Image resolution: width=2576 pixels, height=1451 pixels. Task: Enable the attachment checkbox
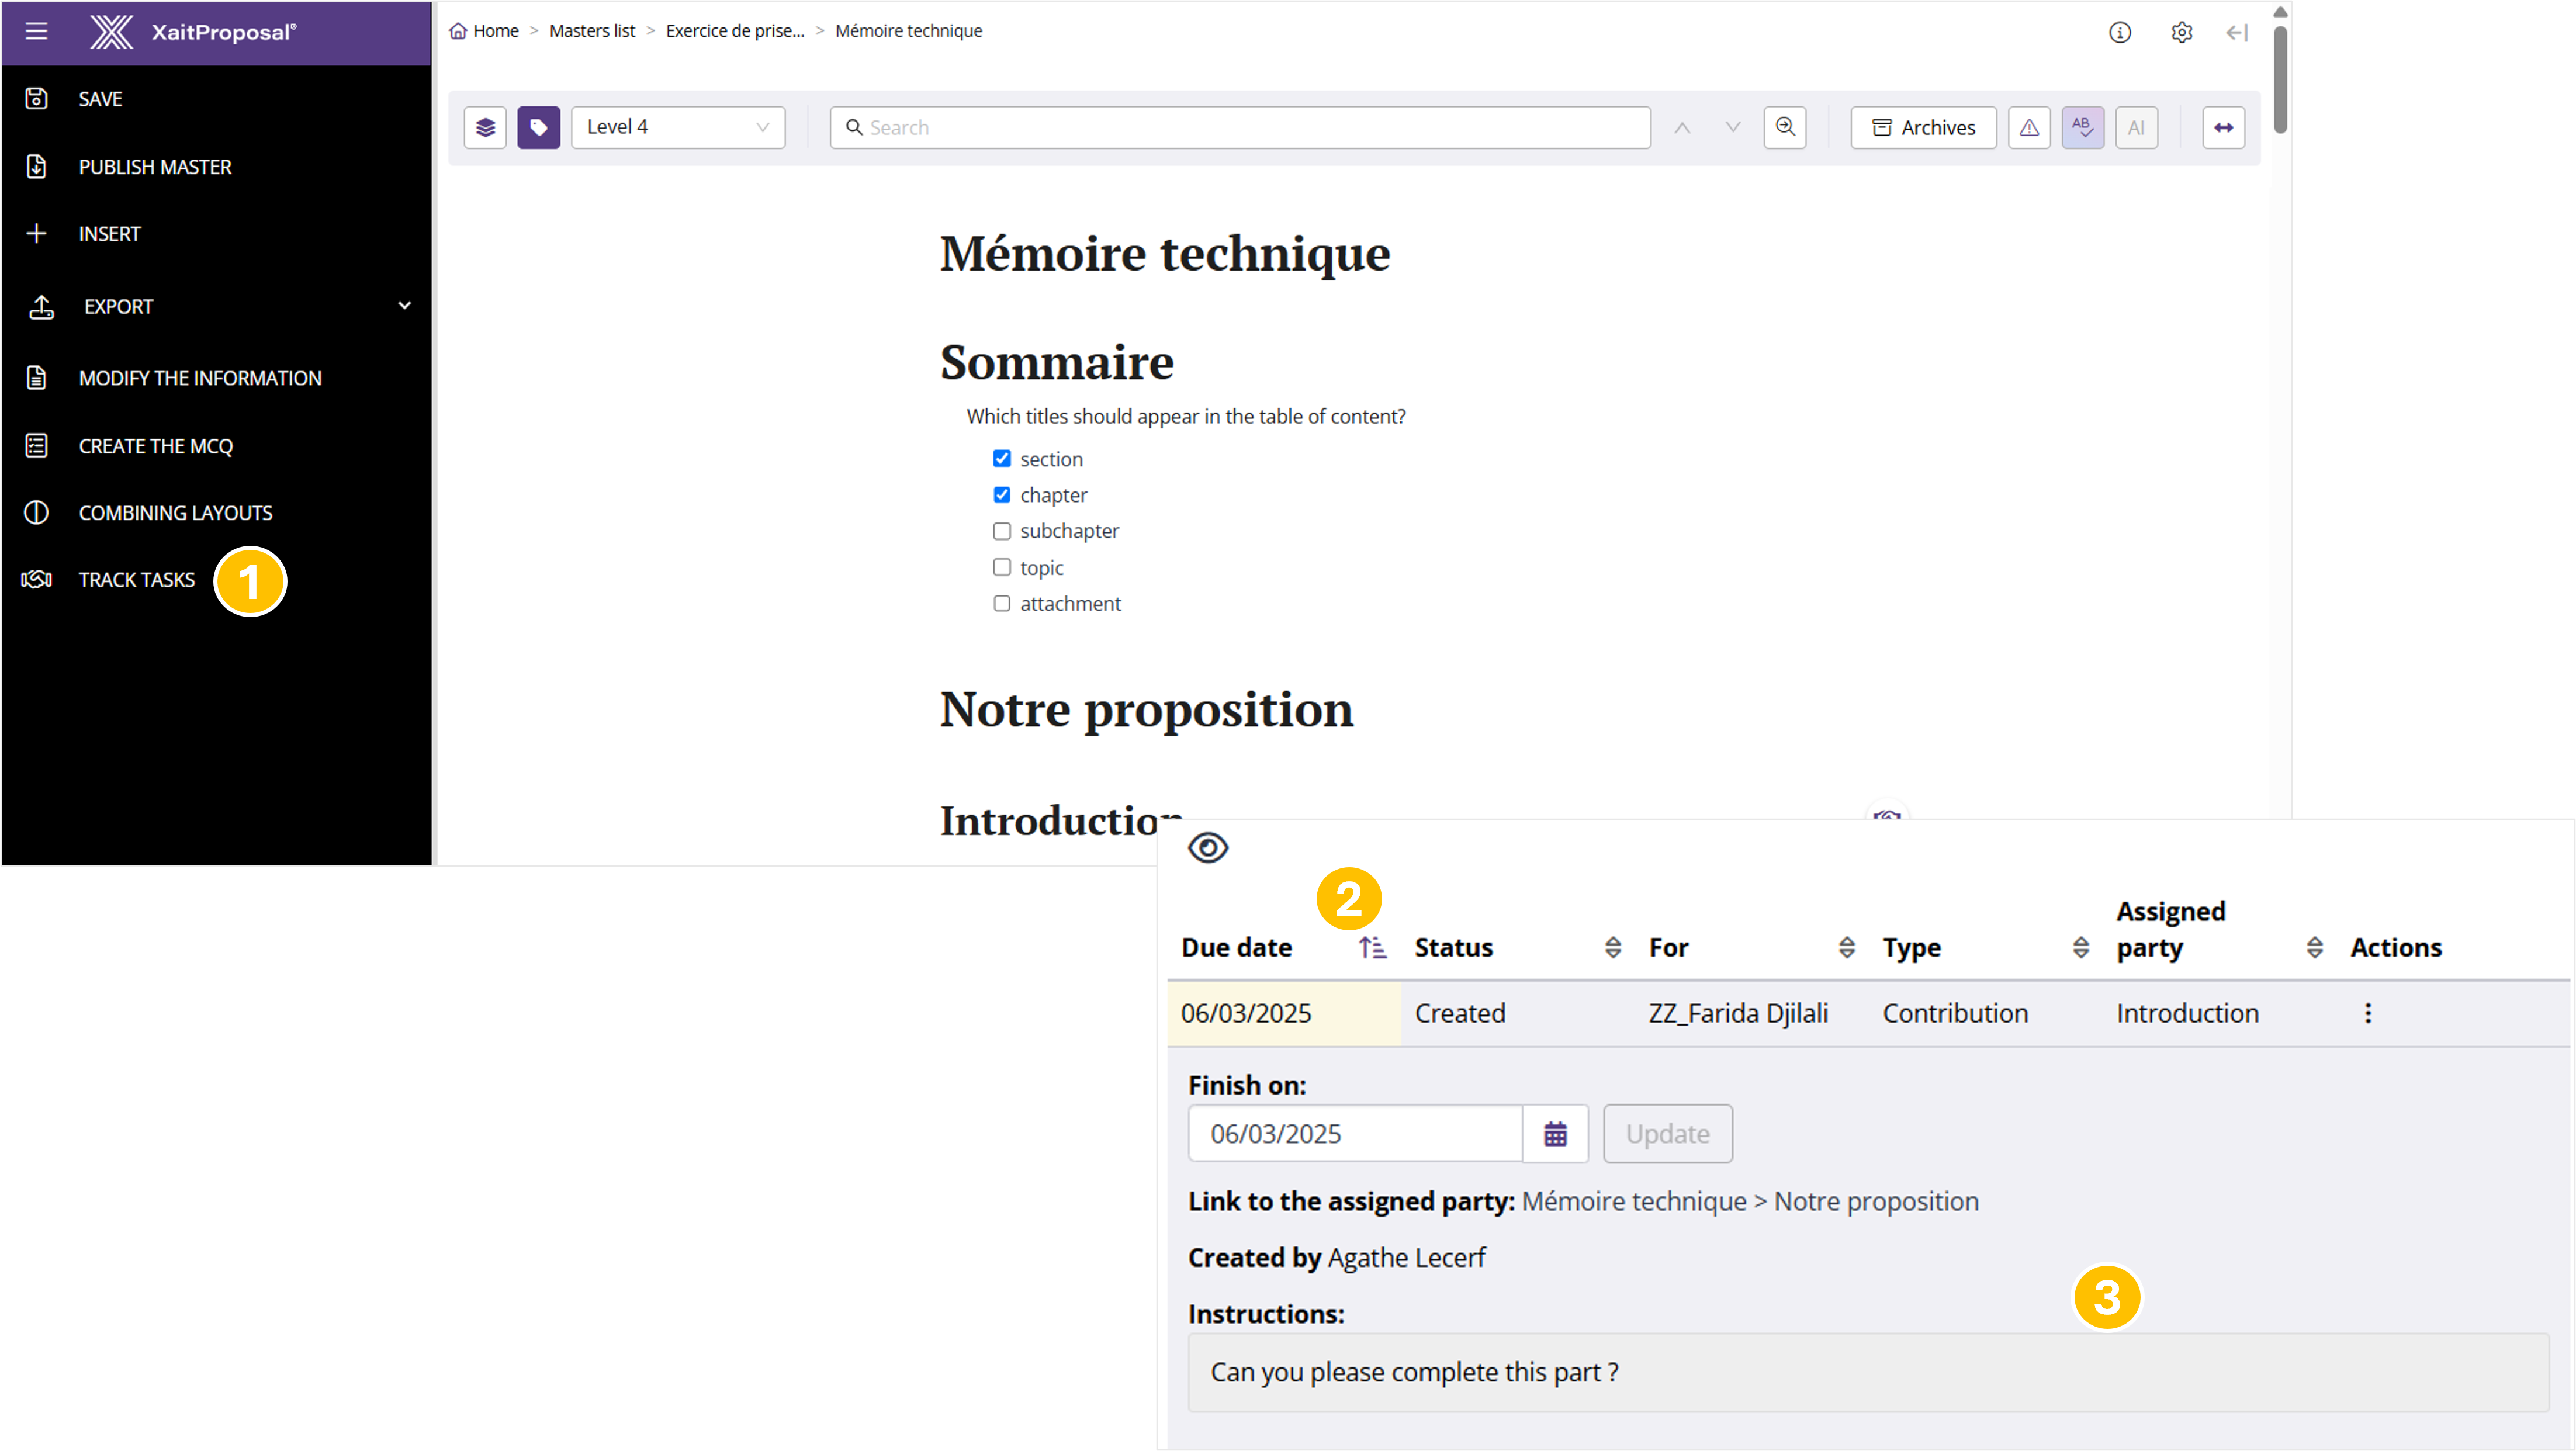point(1002,603)
